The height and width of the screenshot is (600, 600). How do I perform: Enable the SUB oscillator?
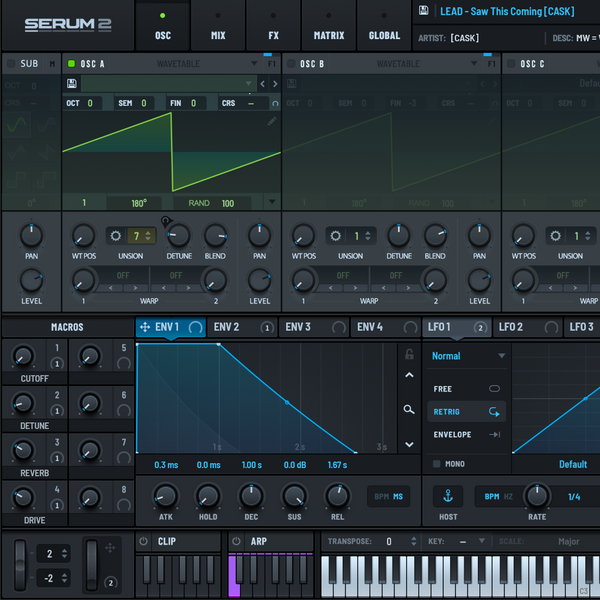(x=11, y=64)
